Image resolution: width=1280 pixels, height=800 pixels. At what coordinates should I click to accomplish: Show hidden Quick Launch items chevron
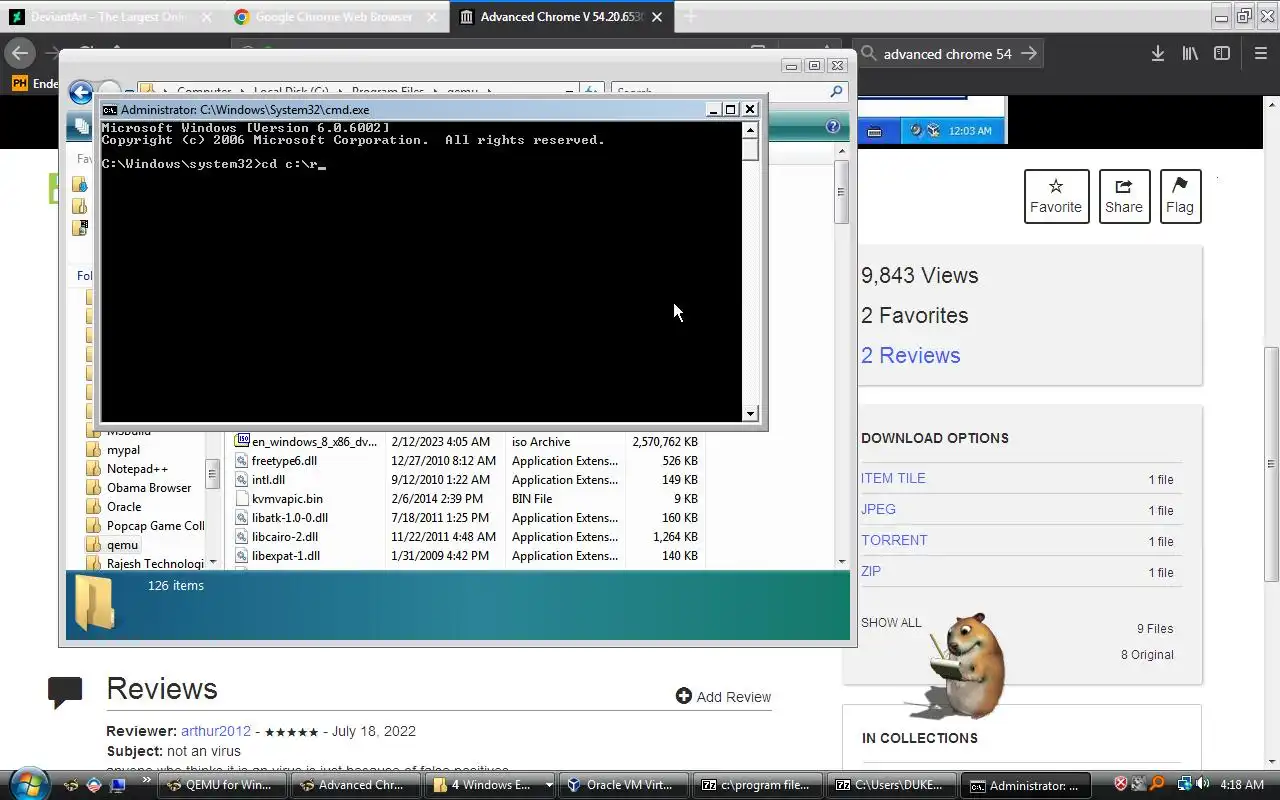tap(147, 780)
